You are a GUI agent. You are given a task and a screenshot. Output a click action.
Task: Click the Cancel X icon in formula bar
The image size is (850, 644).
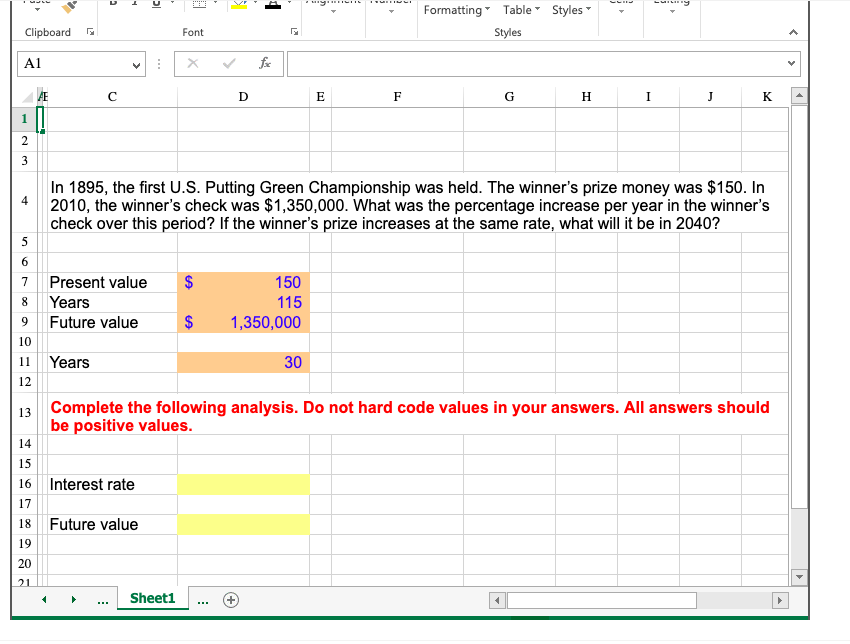[192, 63]
